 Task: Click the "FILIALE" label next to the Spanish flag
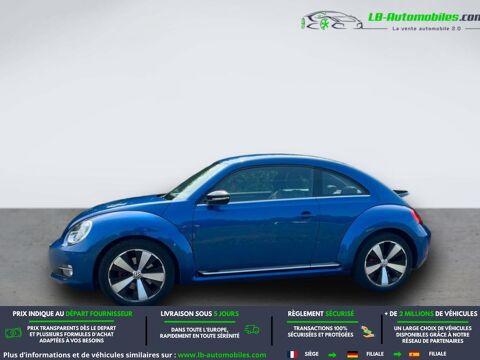437,354
